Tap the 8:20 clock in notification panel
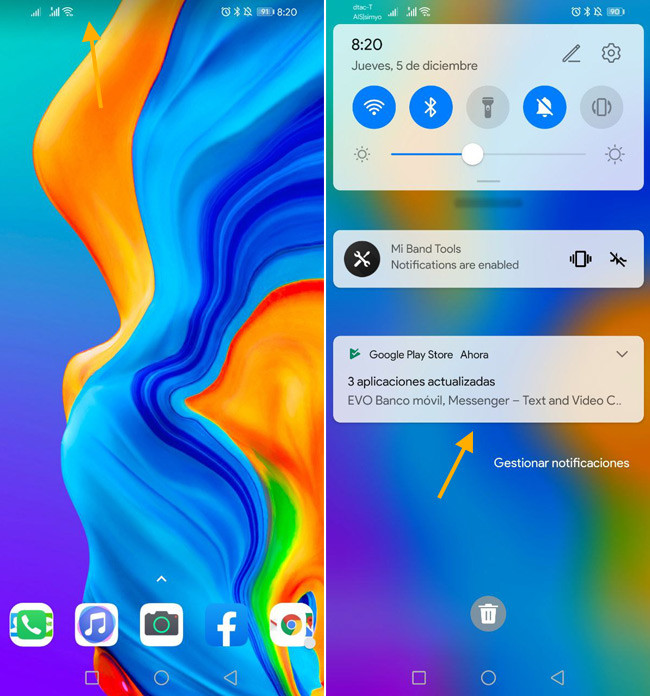Image resolution: width=650 pixels, height=696 pixels. pyautogui.click(x=367, y=44)
